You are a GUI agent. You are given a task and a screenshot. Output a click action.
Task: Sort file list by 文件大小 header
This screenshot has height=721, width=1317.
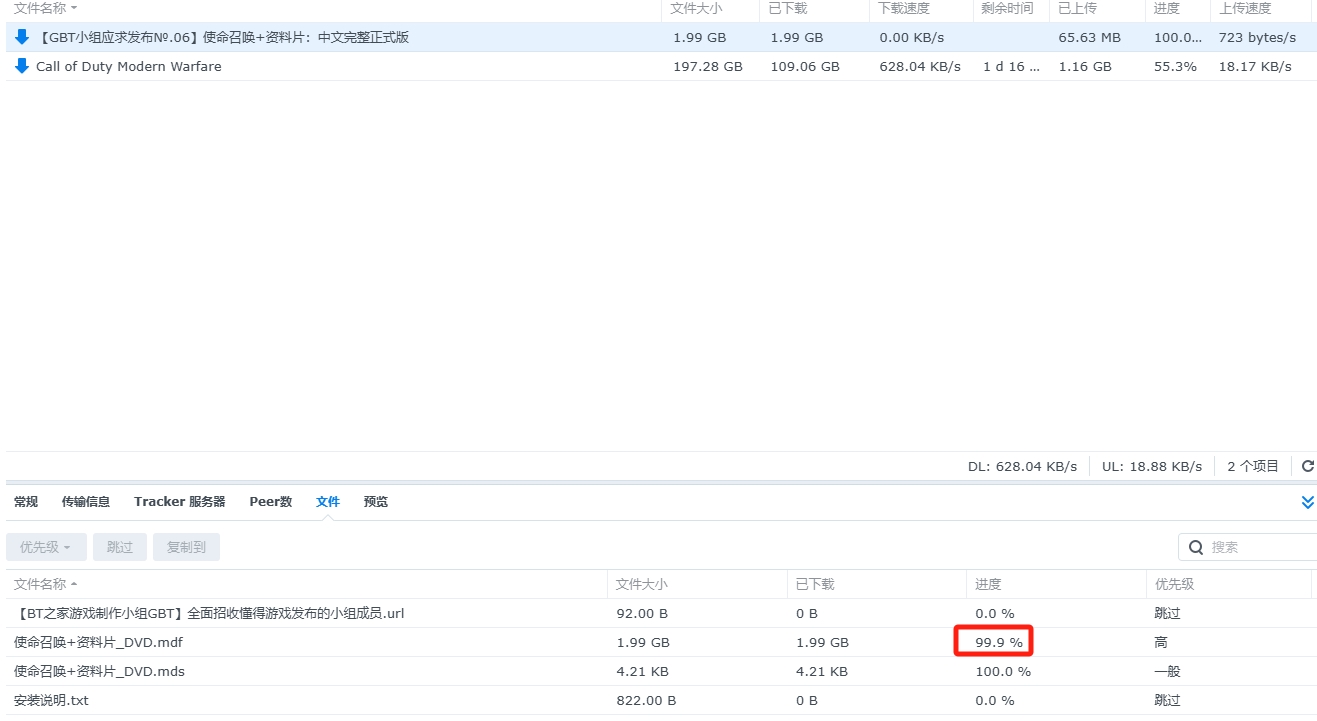697,584
